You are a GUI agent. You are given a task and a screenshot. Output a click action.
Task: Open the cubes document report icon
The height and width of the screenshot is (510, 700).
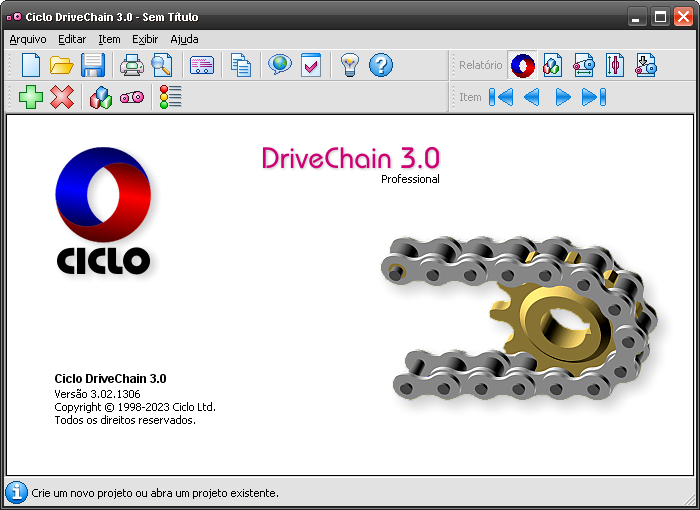pyautogui.click(x=553, y=65)
